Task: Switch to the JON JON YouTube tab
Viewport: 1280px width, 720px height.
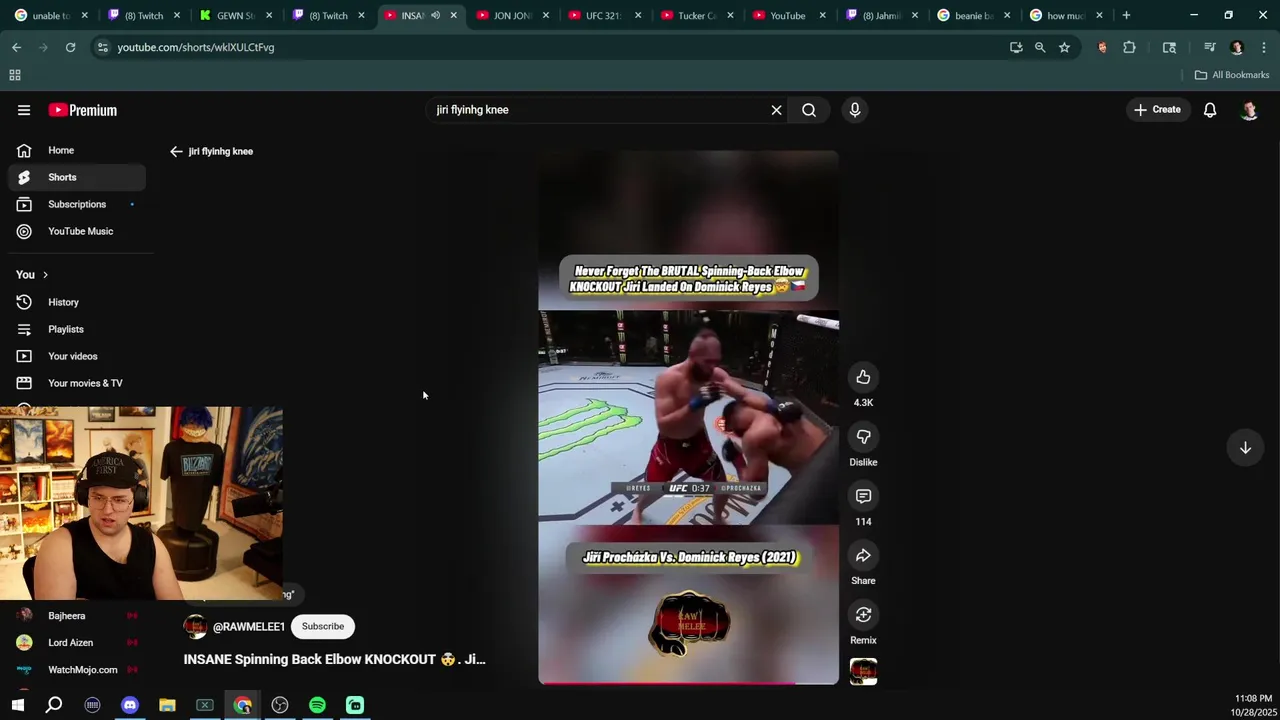Action: pyautogui.click(x=511, y=15)
